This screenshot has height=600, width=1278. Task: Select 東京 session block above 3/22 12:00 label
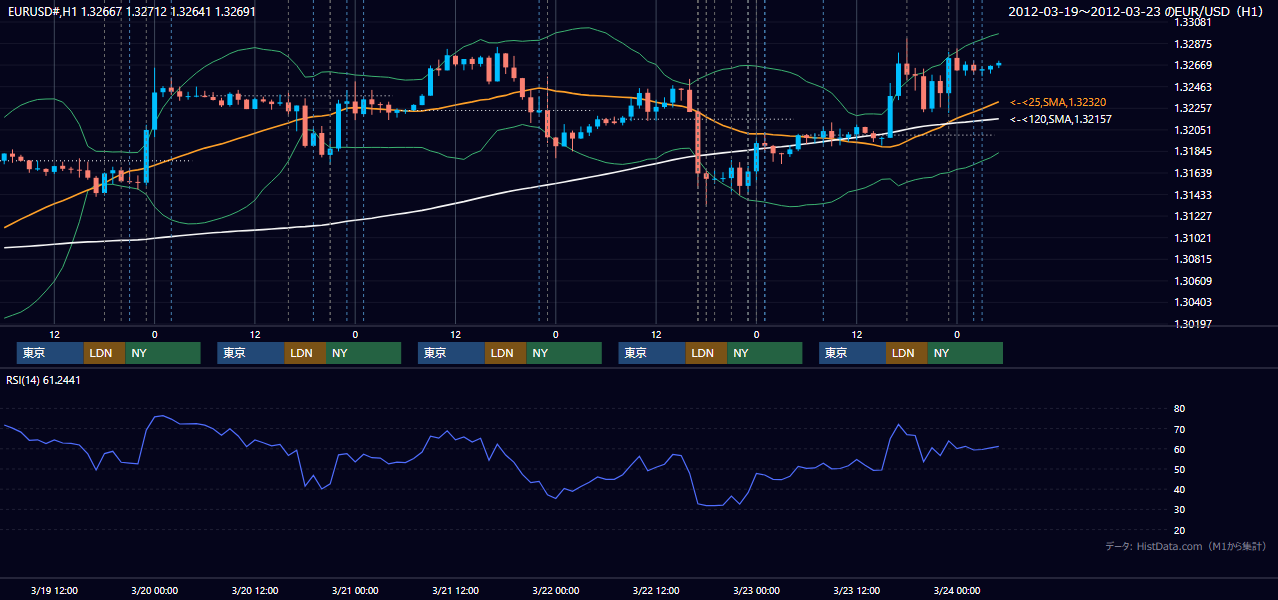pos(652,353)
